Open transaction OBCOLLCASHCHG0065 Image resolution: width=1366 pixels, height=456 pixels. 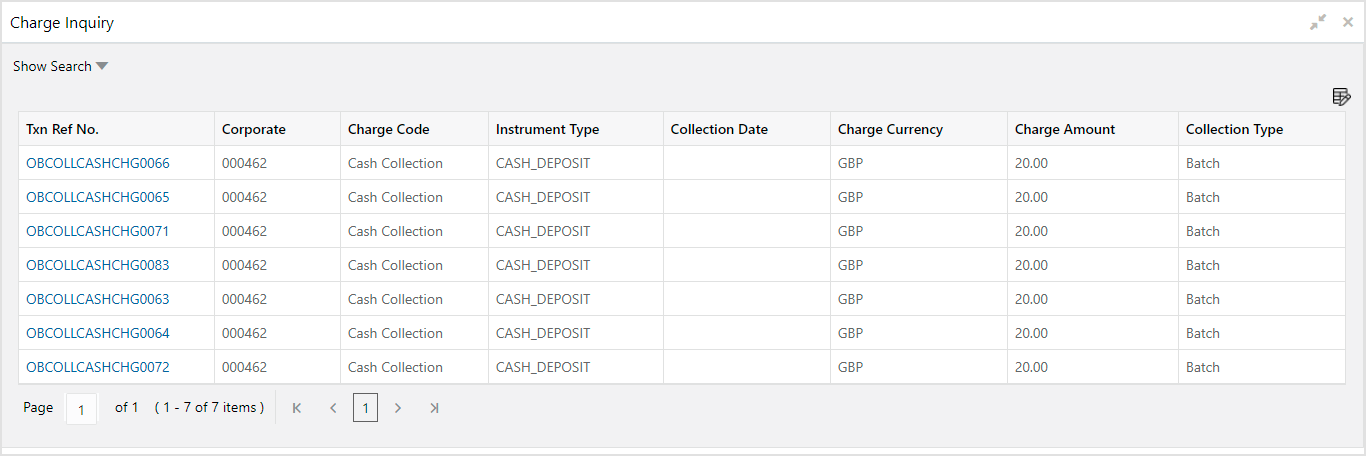tap(98, 197)
